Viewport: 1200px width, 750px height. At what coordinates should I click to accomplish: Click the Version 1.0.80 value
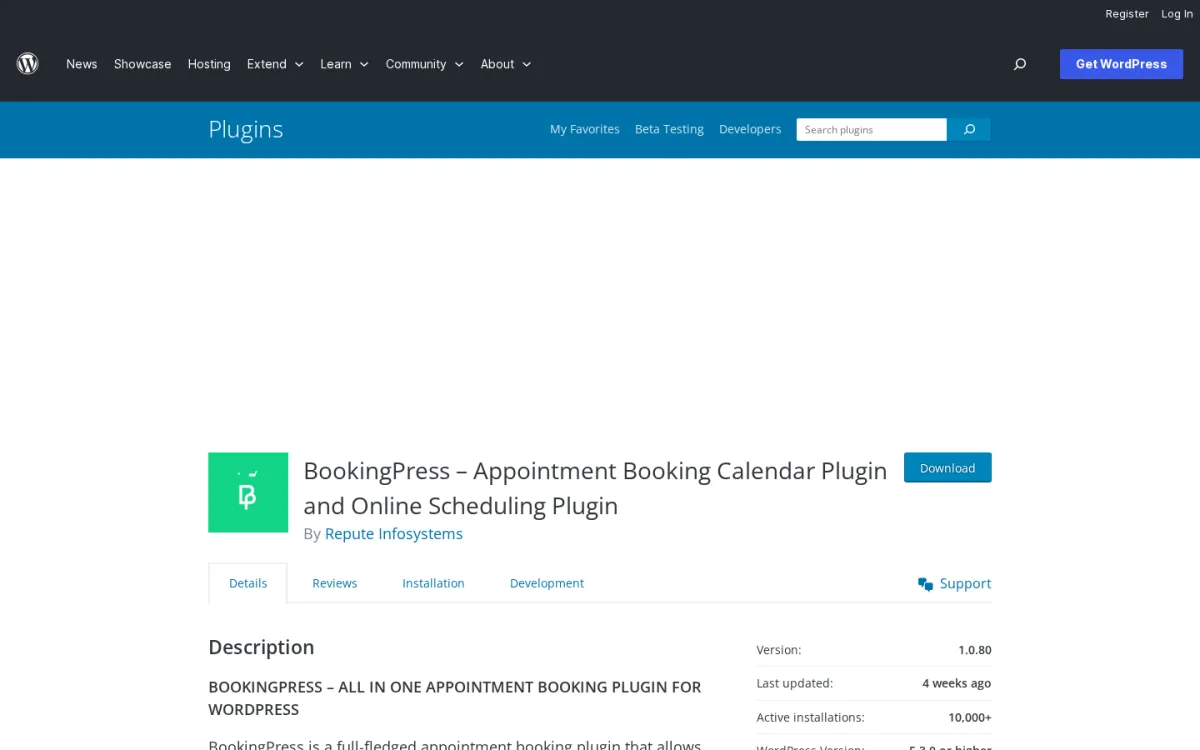coord(975,650)
